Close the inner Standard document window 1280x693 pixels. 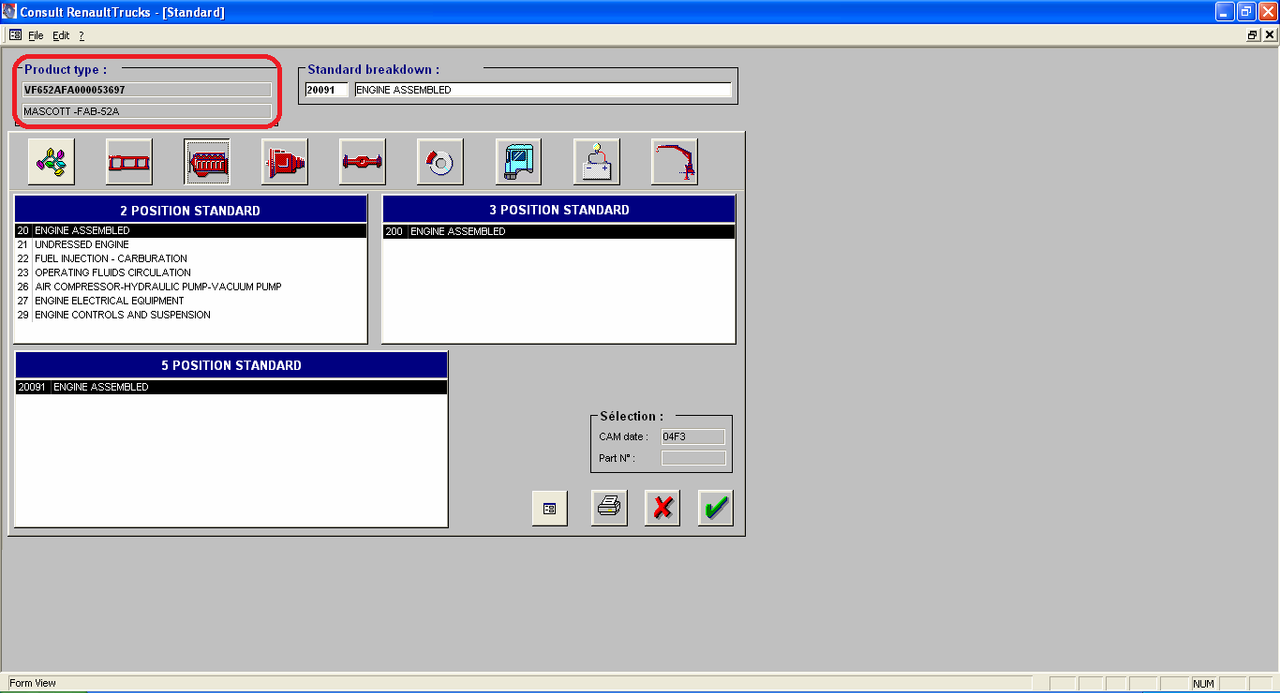click(1269, 35)
